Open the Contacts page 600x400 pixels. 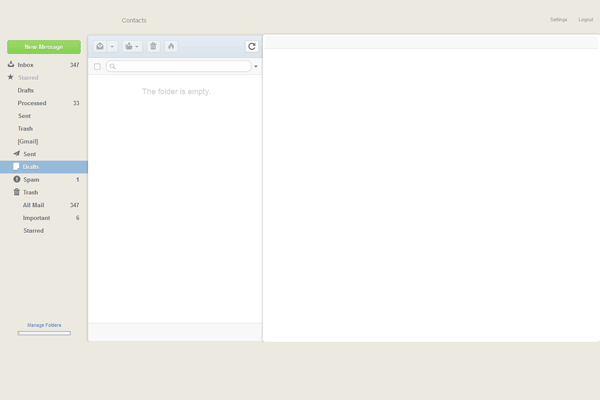[134, 20]
